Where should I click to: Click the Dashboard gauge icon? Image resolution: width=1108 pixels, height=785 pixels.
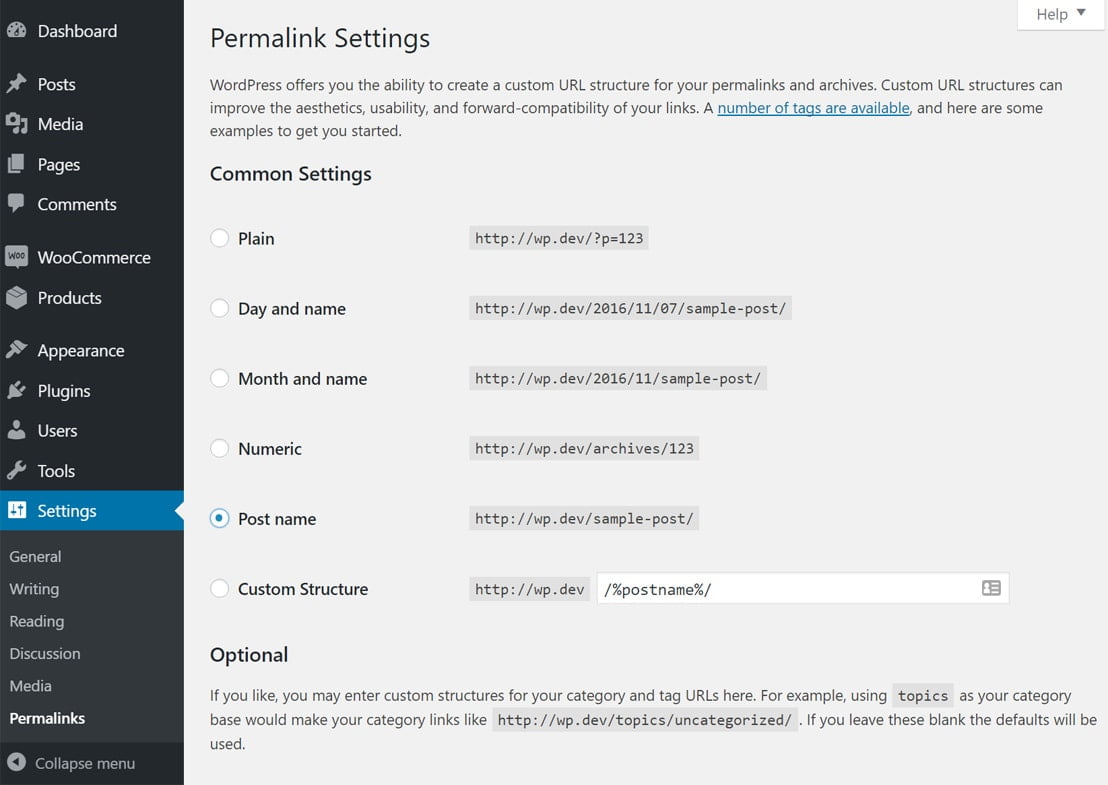coord(16,31)
